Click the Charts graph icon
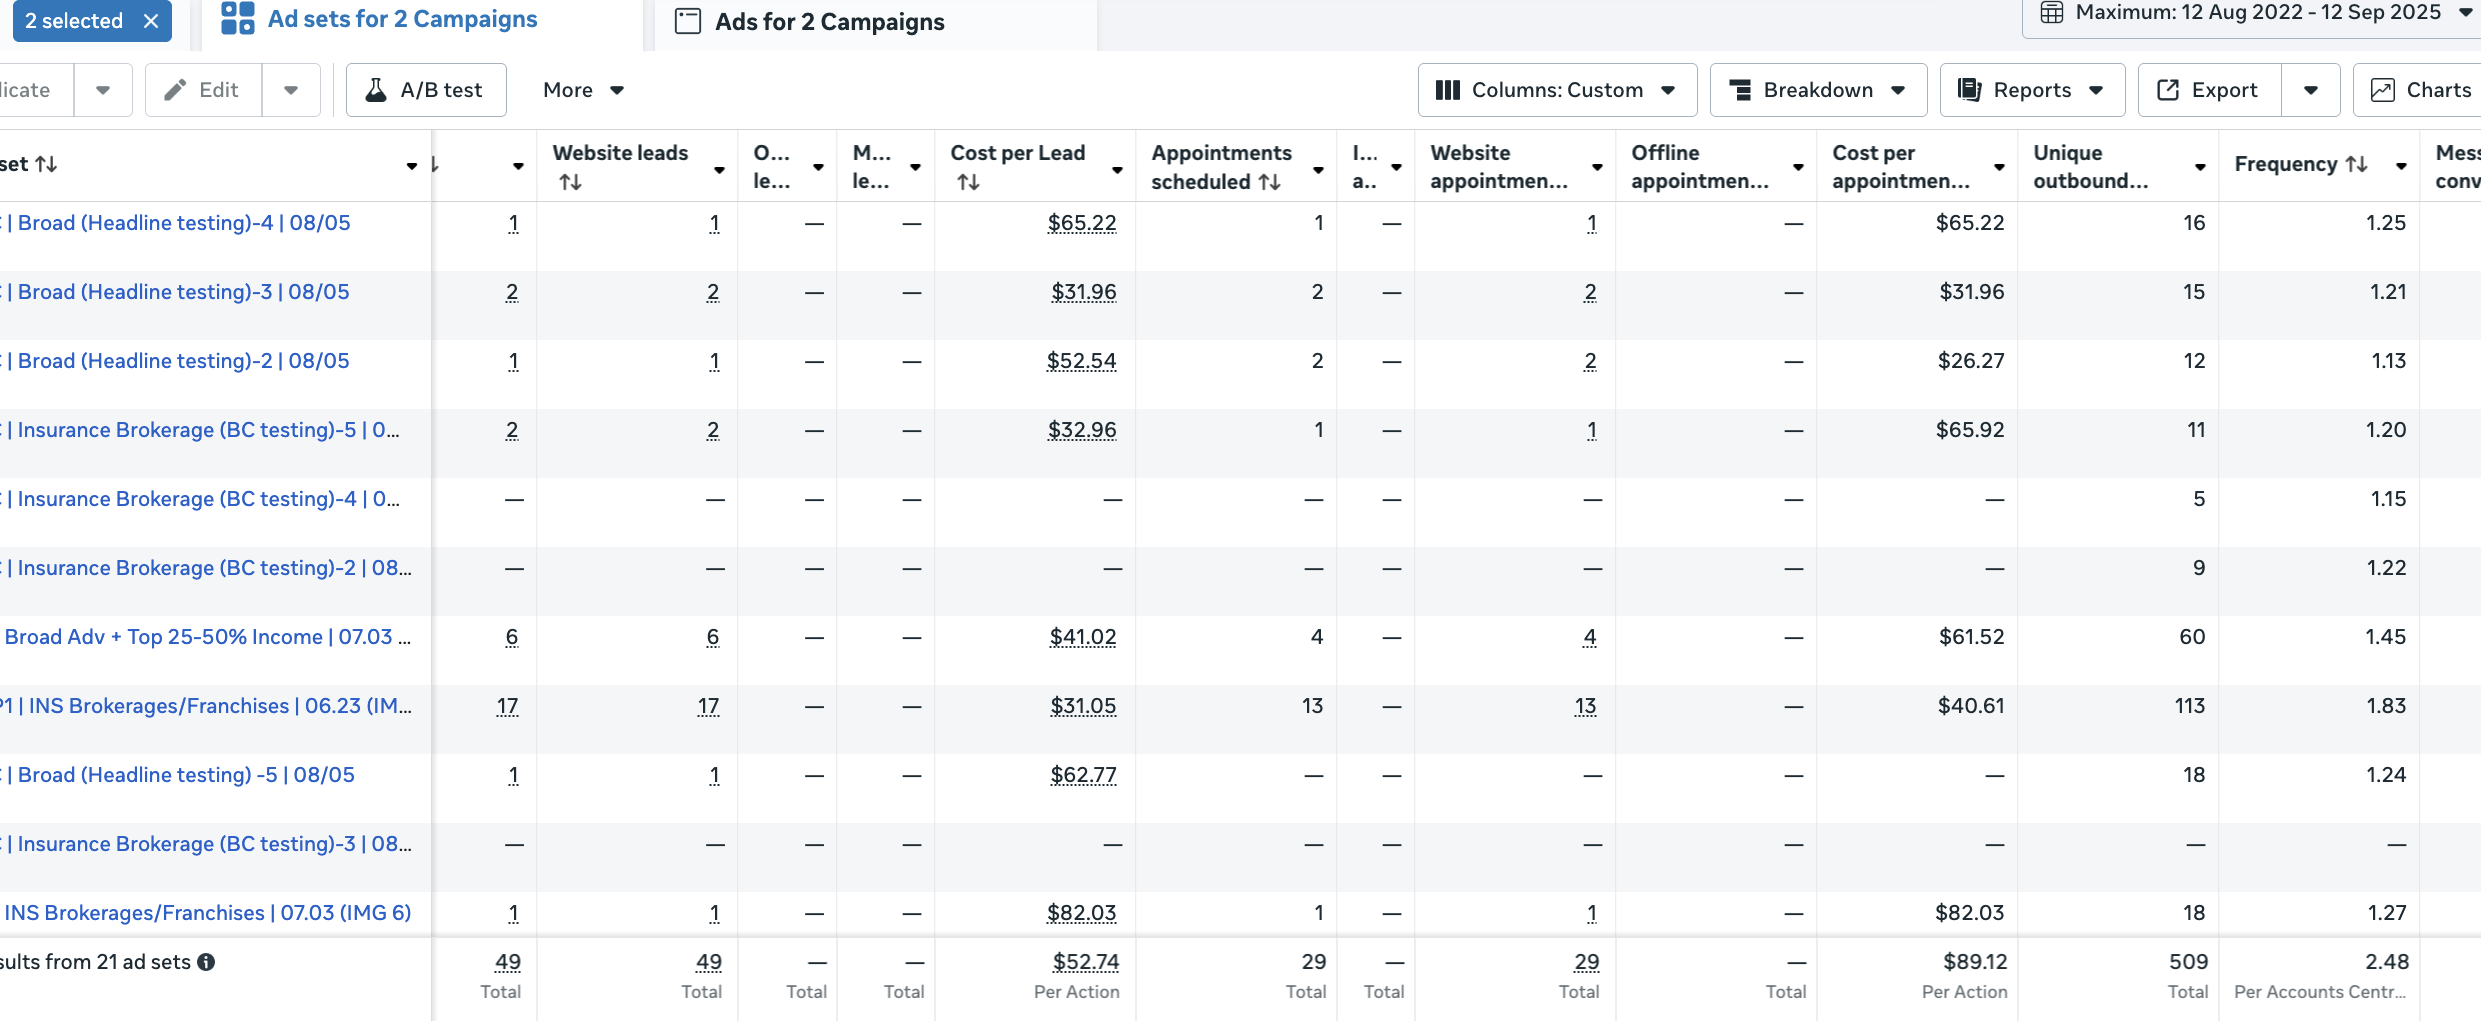 click(x=2383, y=90)
